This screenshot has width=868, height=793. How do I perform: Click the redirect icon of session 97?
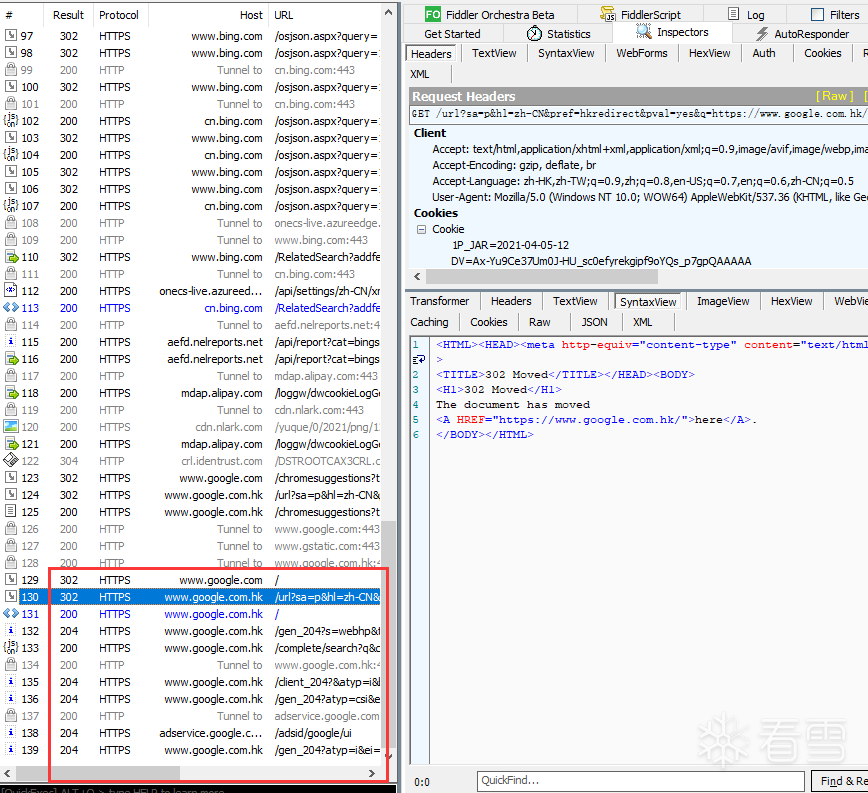[11, 35]
